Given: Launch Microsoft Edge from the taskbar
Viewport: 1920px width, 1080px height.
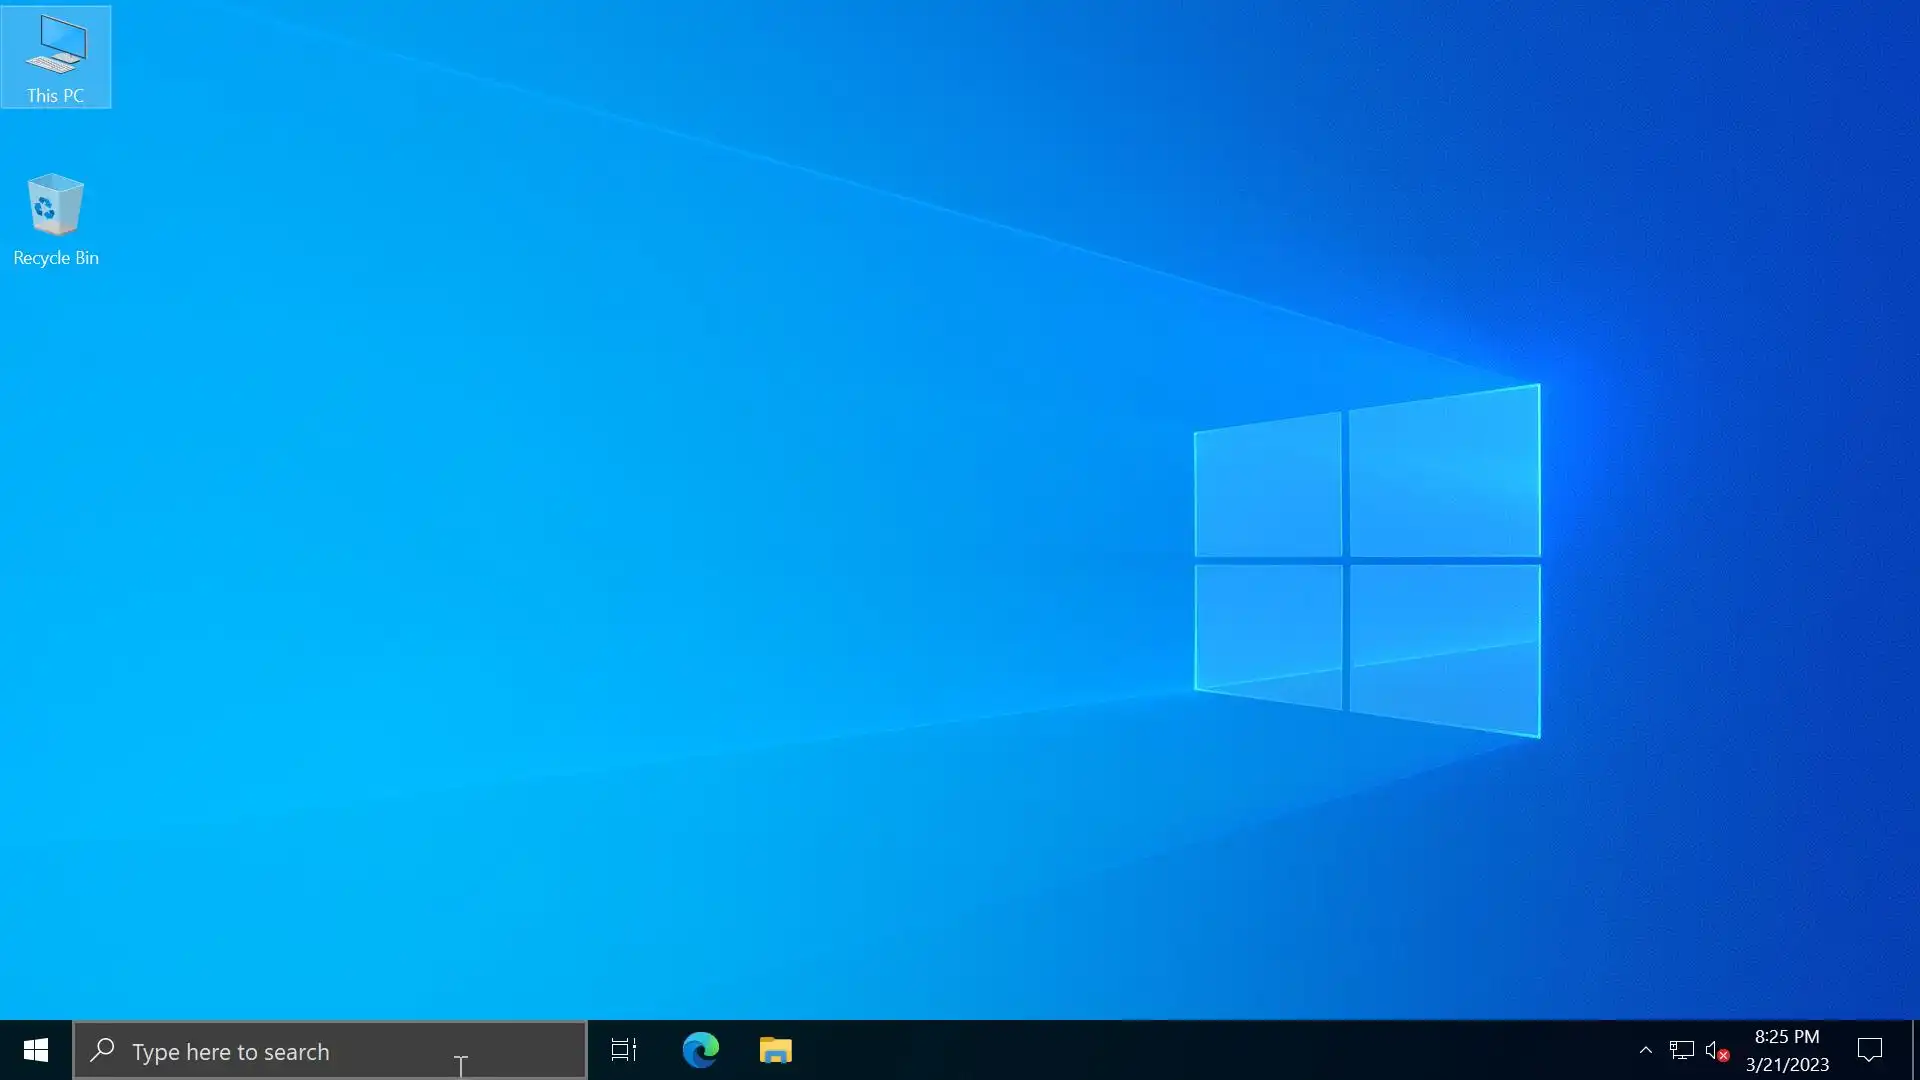Looking at the screenshot, I should 700,1050.
